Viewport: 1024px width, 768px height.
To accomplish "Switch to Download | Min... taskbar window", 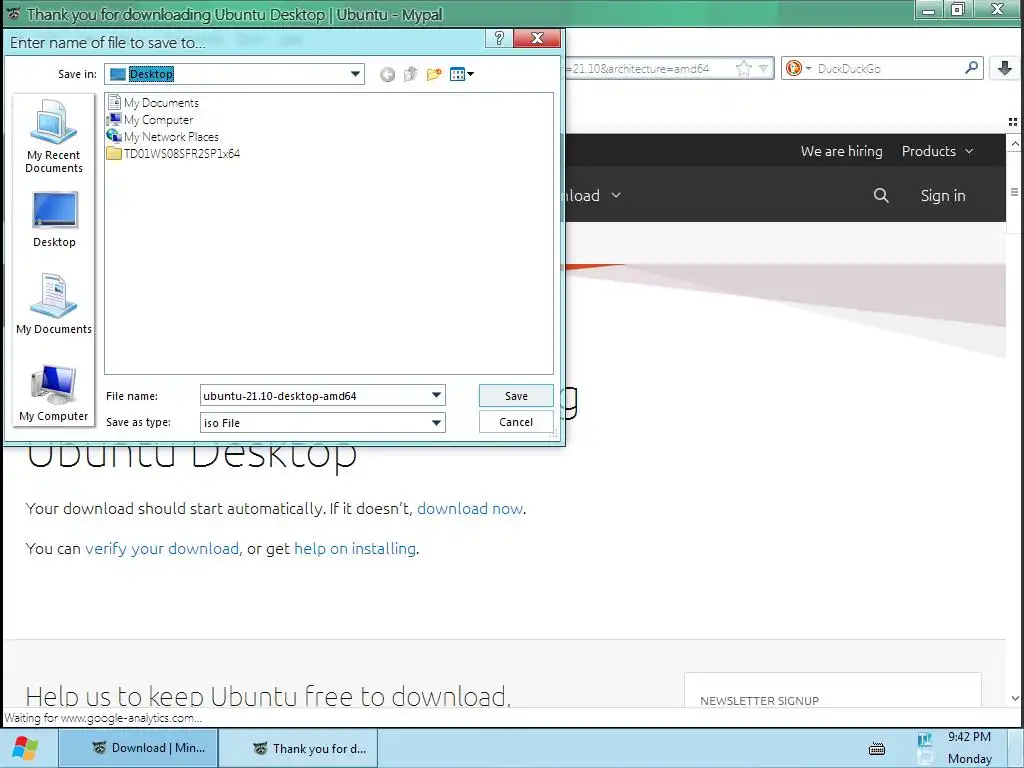I will tap(138, 748).
